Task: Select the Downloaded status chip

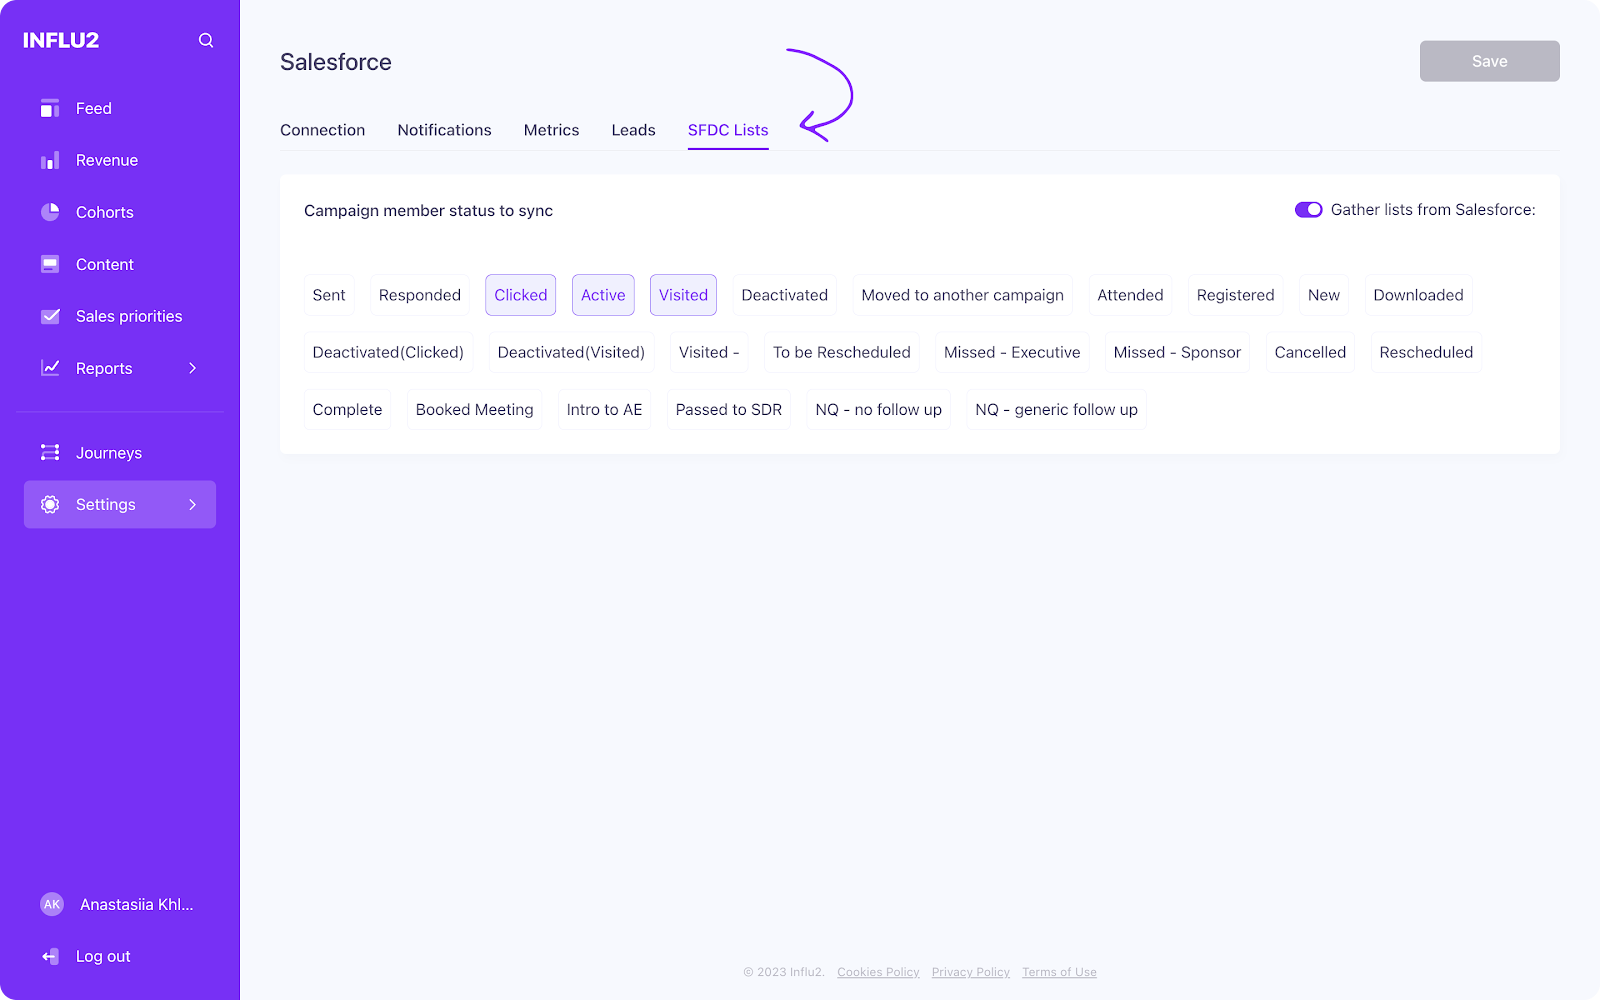Action: 1418,295
